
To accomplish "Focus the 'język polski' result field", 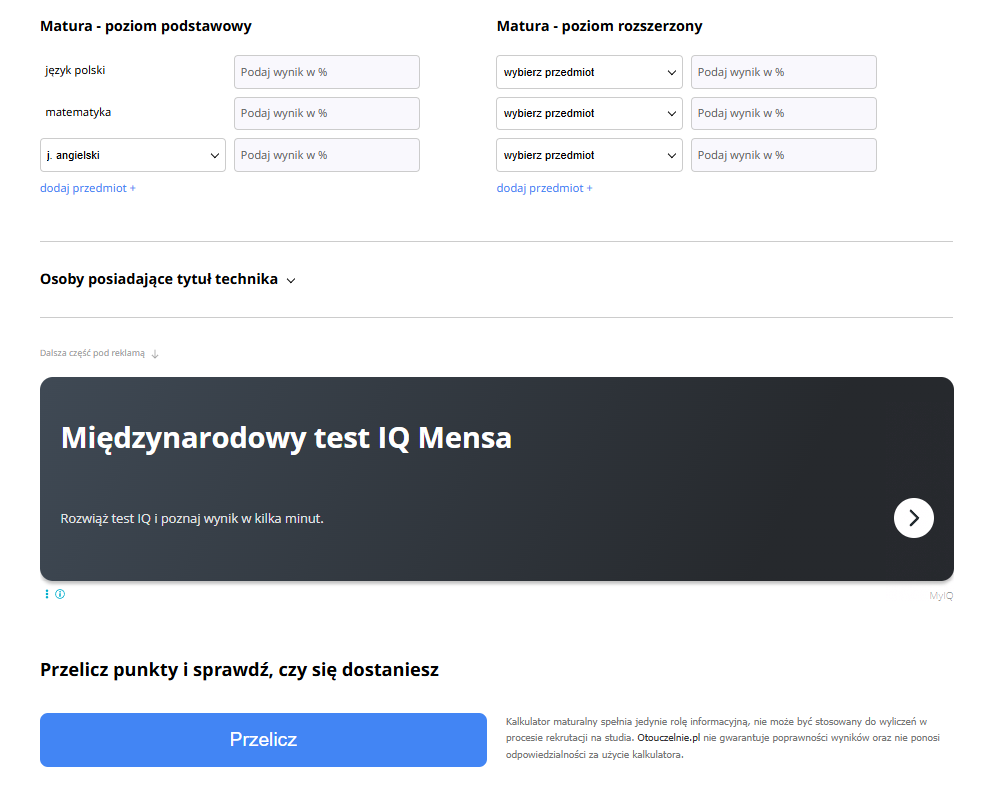I will point(327,72).
